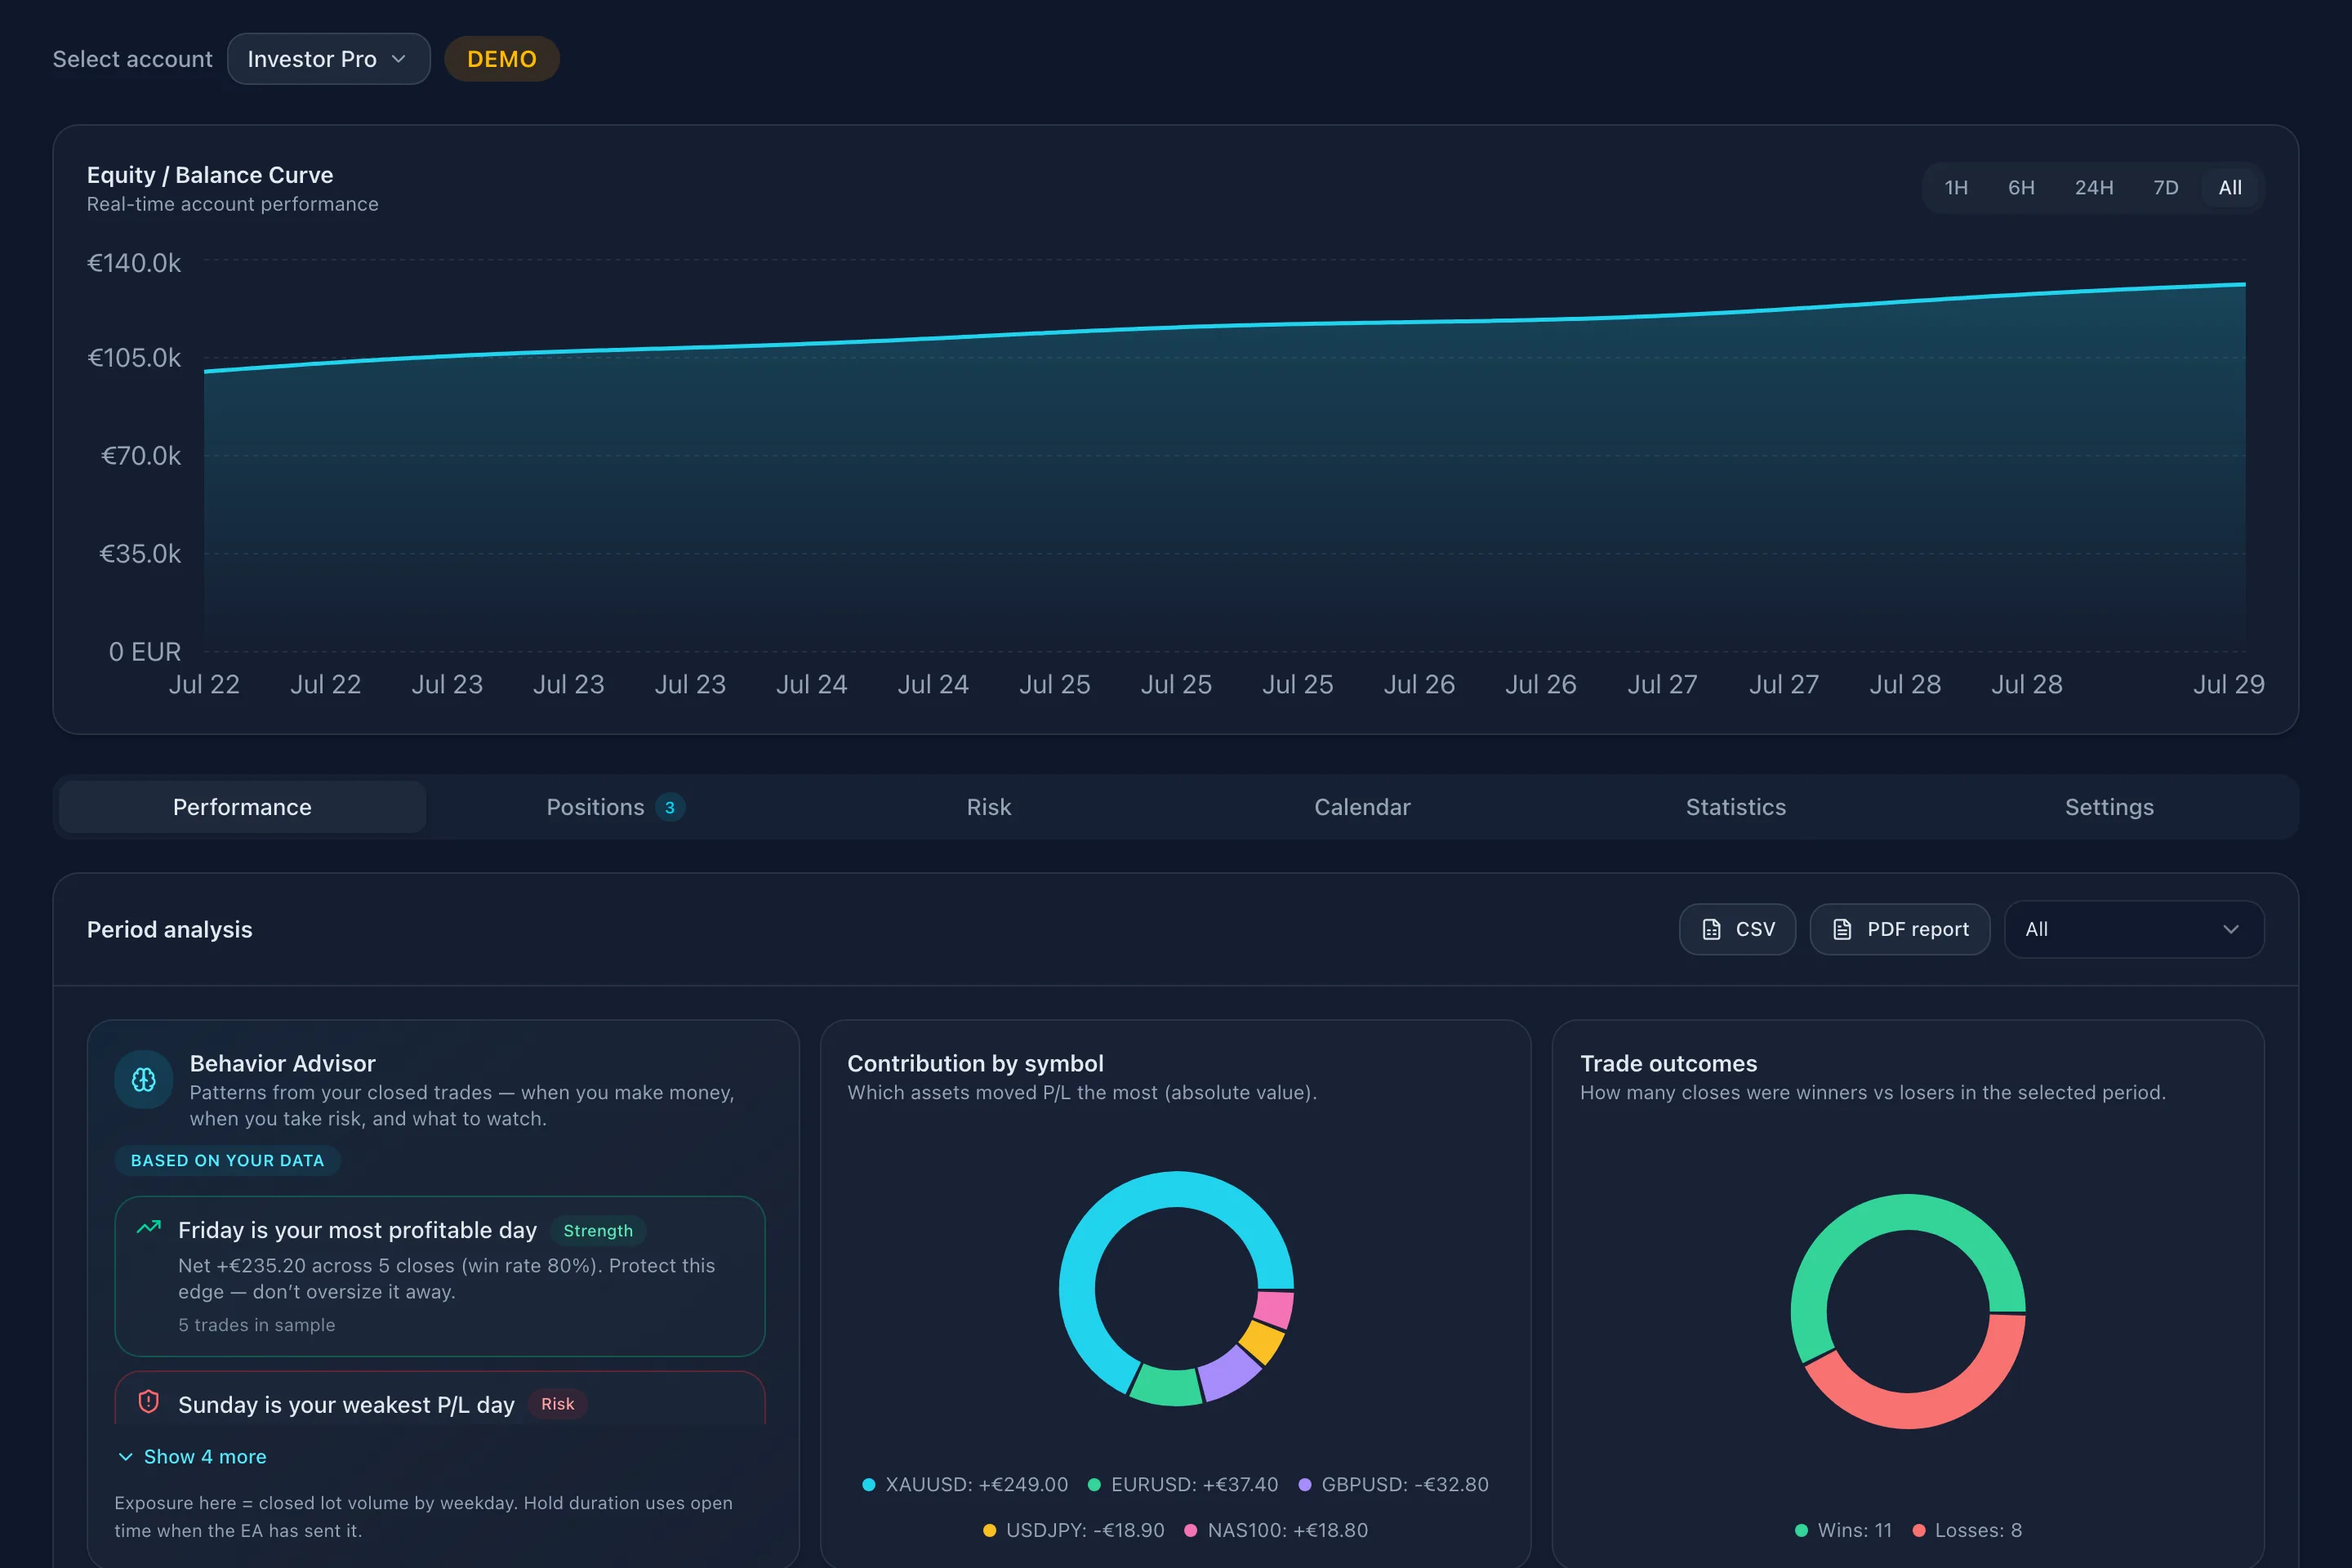This screenshot has width=2352, height=1568.
Task: Generate the PDF report
Action: [x=1900, y=929]
